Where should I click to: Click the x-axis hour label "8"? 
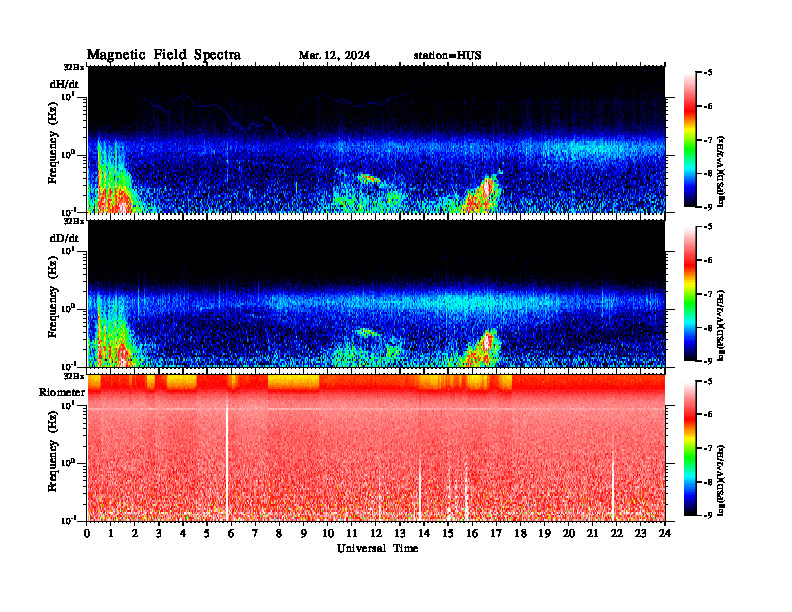coord(279,534)
